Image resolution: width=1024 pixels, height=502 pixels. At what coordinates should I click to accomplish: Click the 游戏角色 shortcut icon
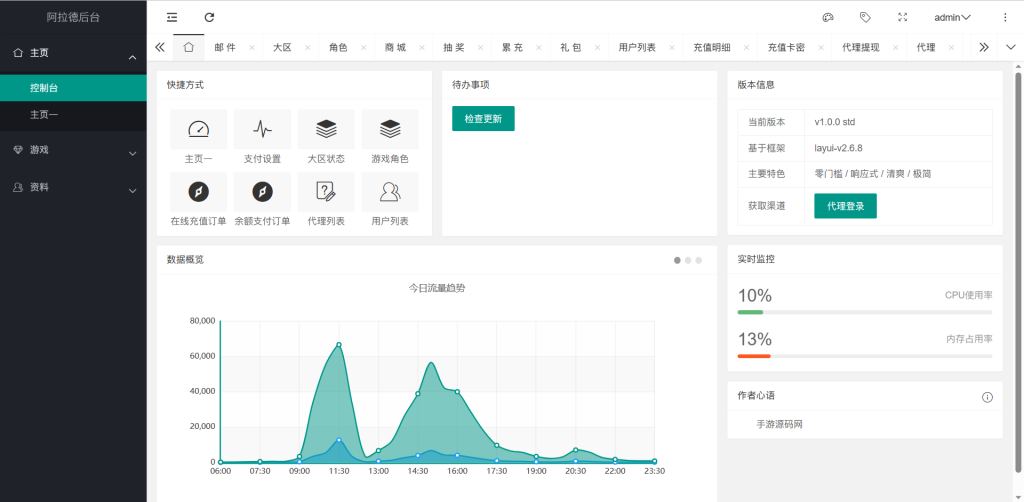pos(390,130)
